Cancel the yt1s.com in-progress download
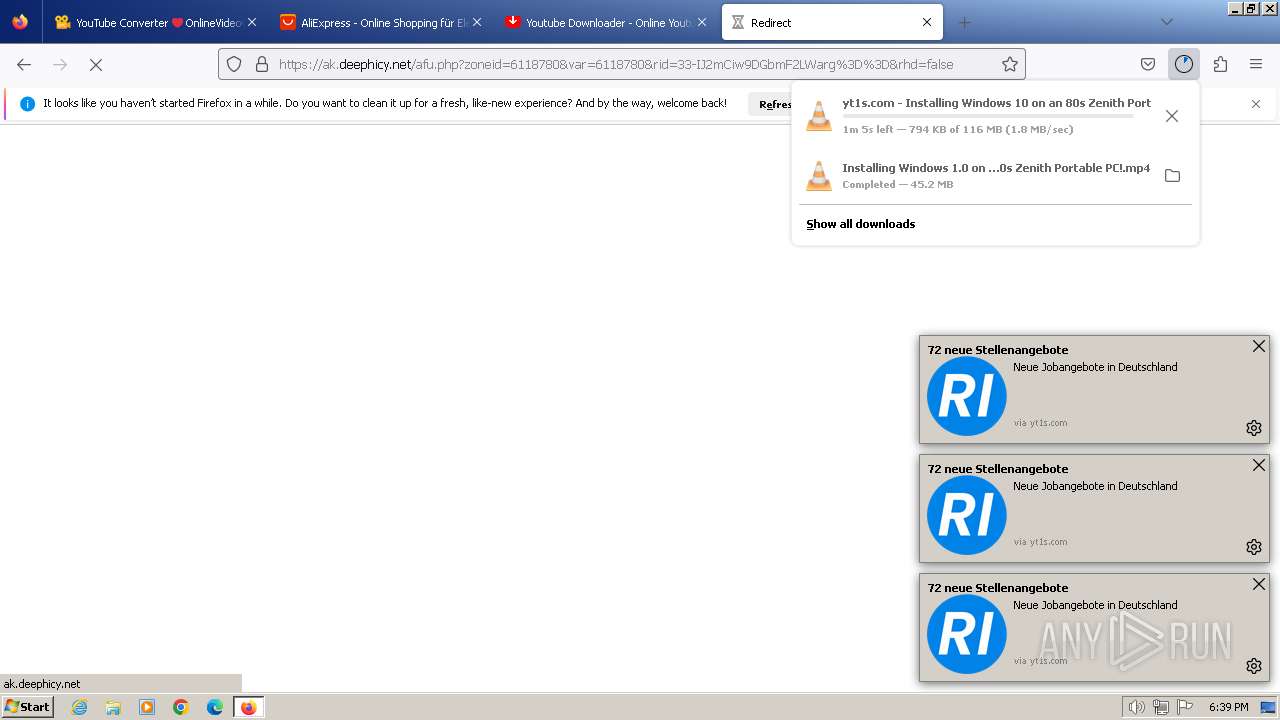The width and height of the screenshot is (1280, 720). [x=1172, y=116]
